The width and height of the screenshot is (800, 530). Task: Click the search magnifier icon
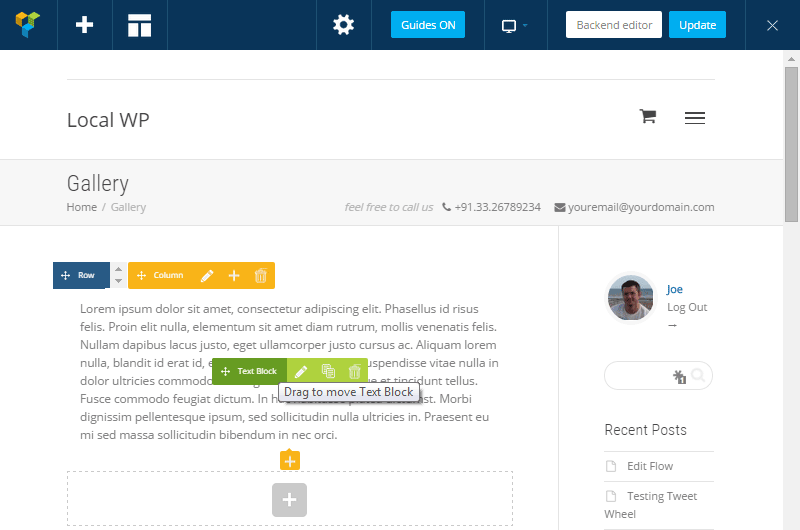[698, 376]
